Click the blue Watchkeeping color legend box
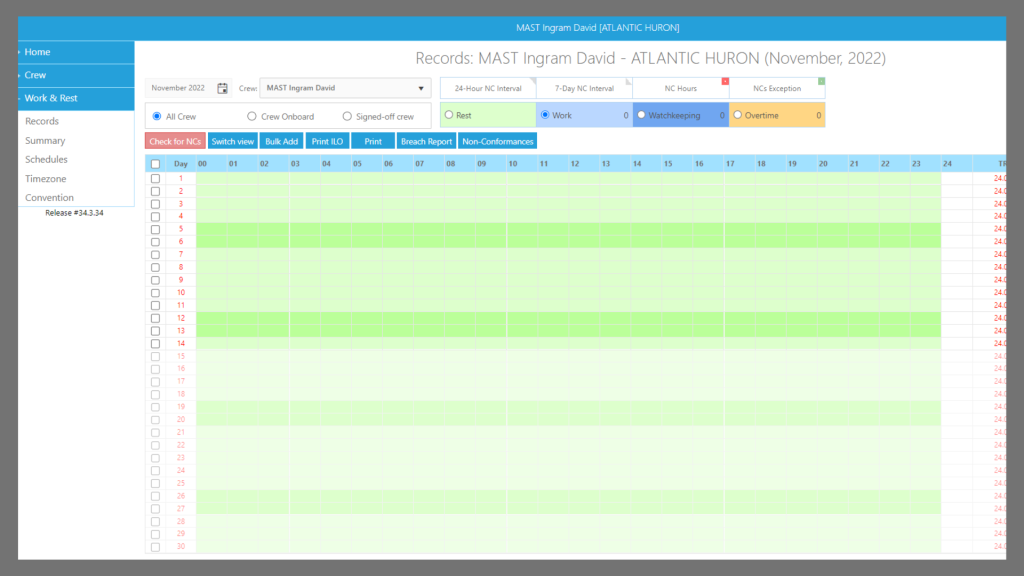Screen dimensions: 1024x576 coord(680,115)
